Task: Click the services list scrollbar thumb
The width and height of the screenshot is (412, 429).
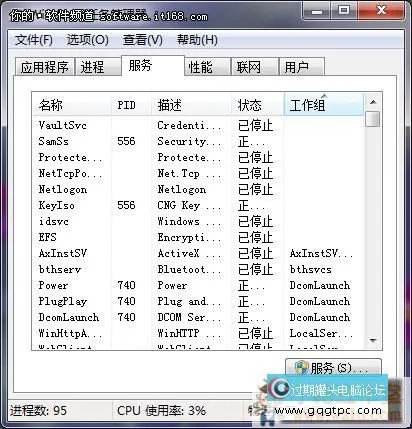Action: pos(373,119)
